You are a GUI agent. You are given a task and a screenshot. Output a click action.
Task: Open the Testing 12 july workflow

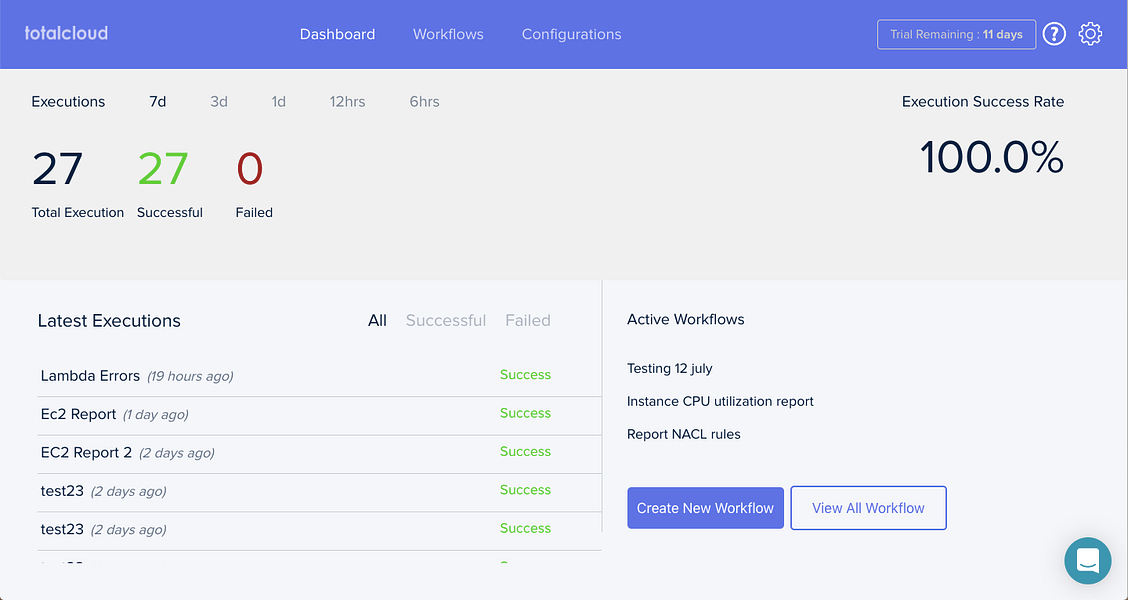[670, 368]
